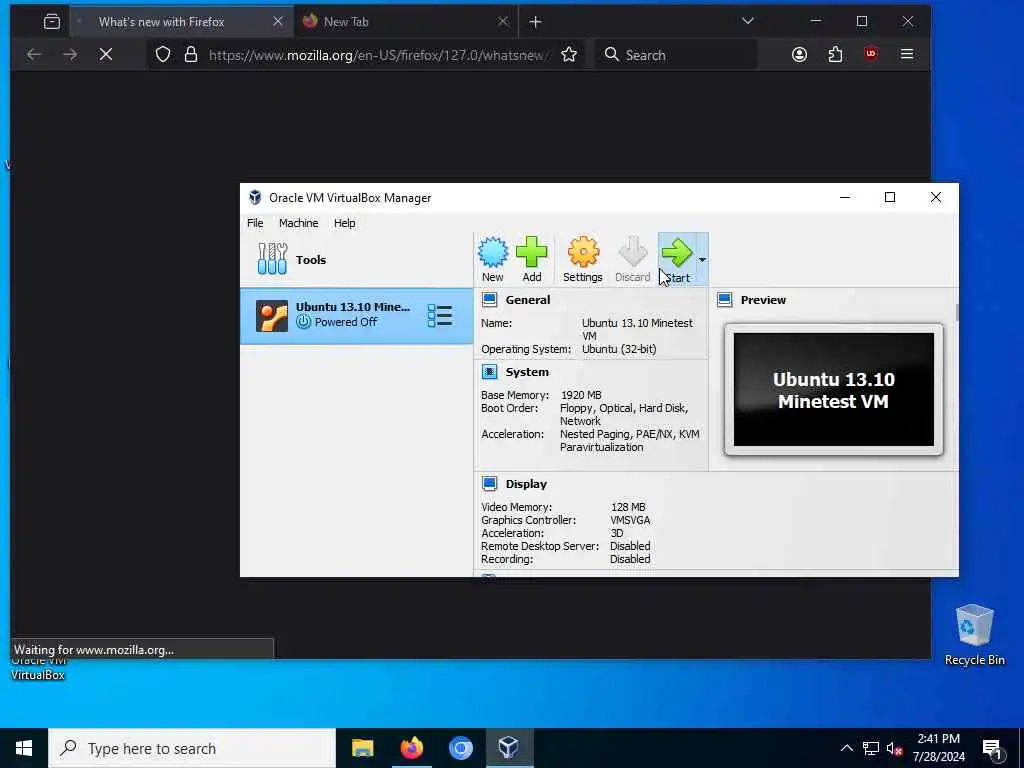
Task: Select Ubuntu 13.10 Minetest VM entry
Action: click(x=357, y=315)
